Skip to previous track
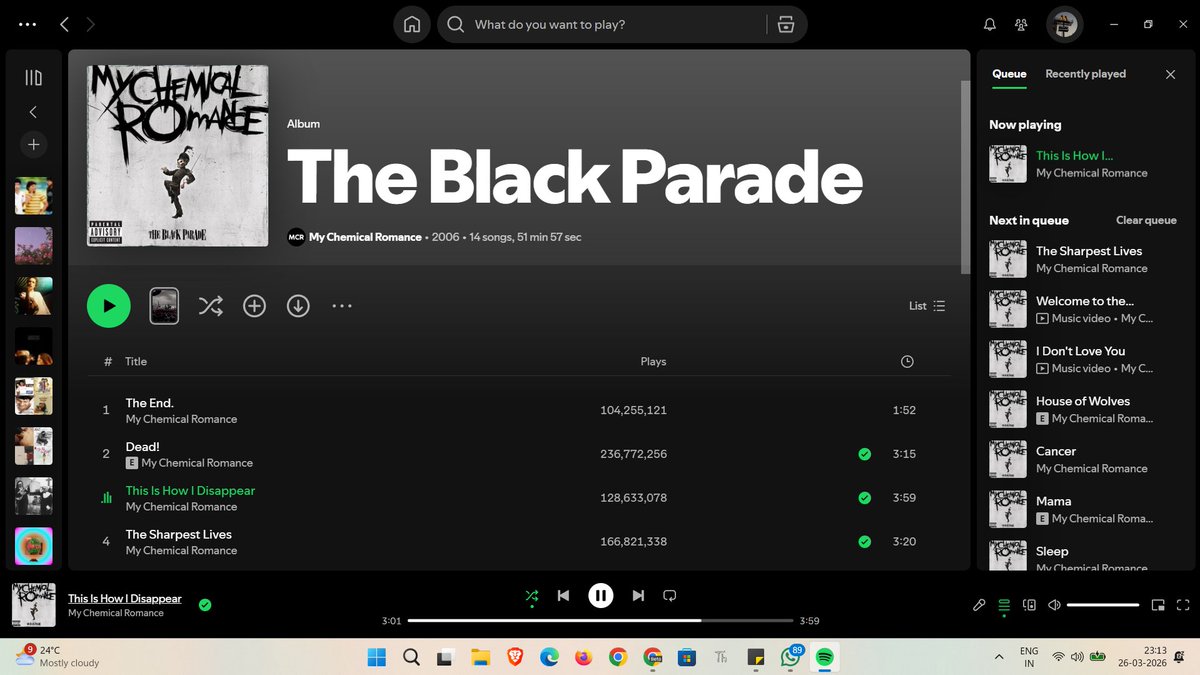 pyautogui.click(x=563, y=596)
